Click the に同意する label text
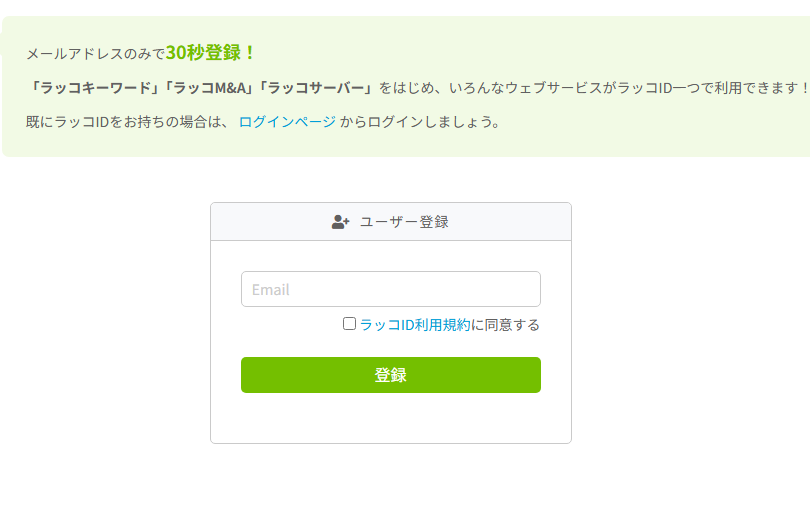The height and width of the screenshot is (508, 810). [x=505, y=325]
